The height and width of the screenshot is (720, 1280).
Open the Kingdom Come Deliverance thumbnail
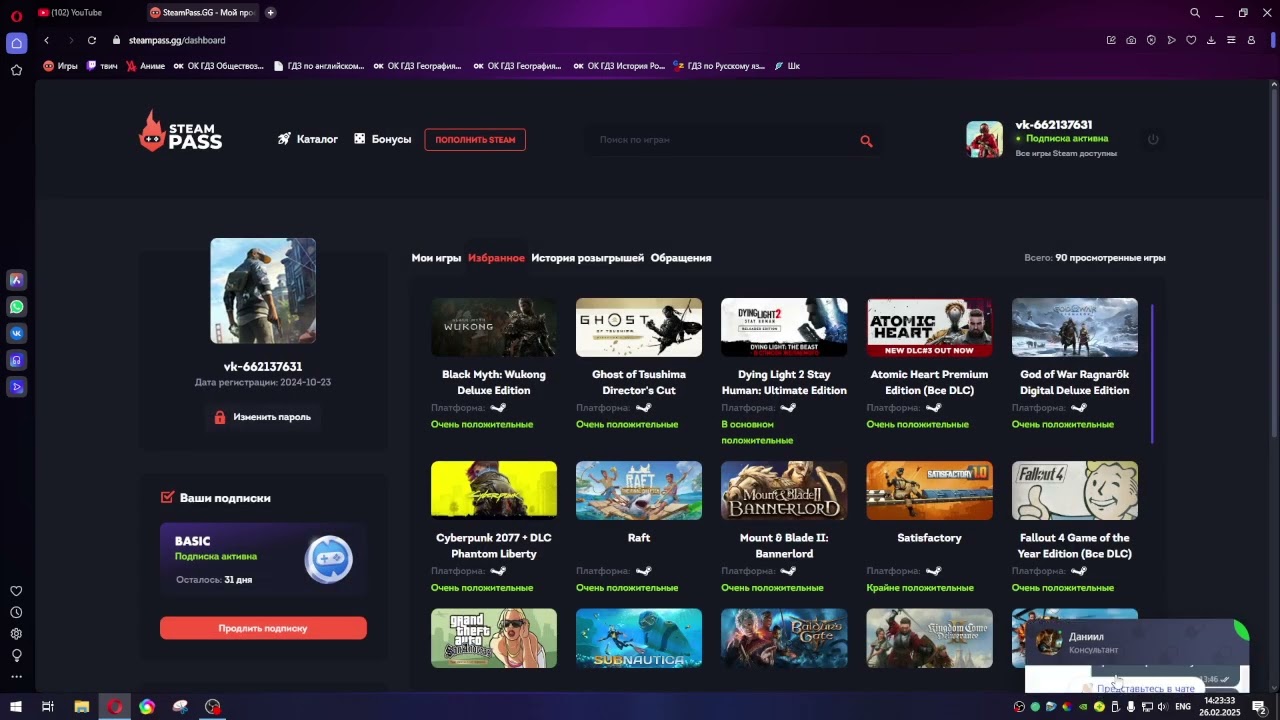929,638
